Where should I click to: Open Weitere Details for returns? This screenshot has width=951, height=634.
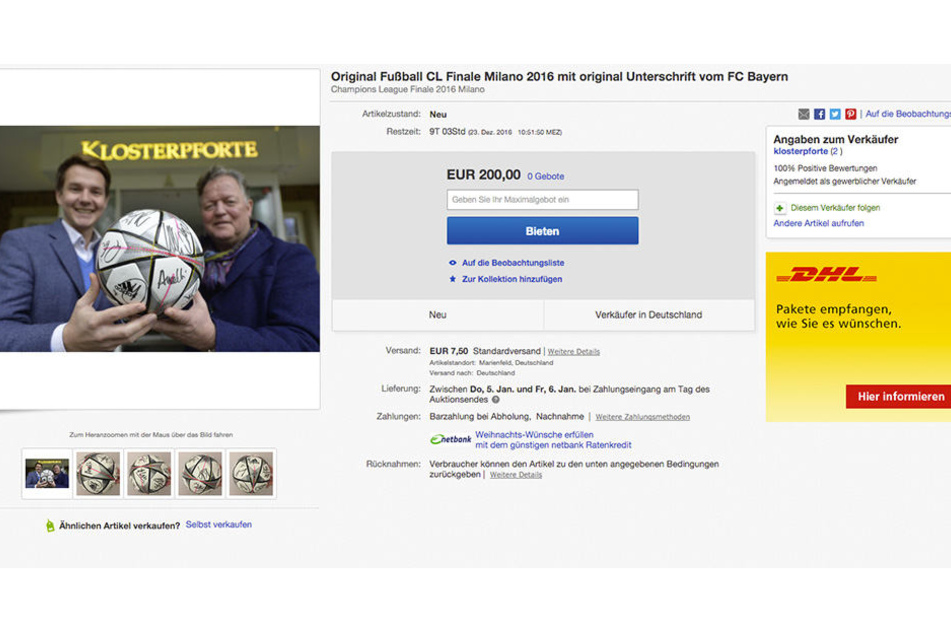516,474
